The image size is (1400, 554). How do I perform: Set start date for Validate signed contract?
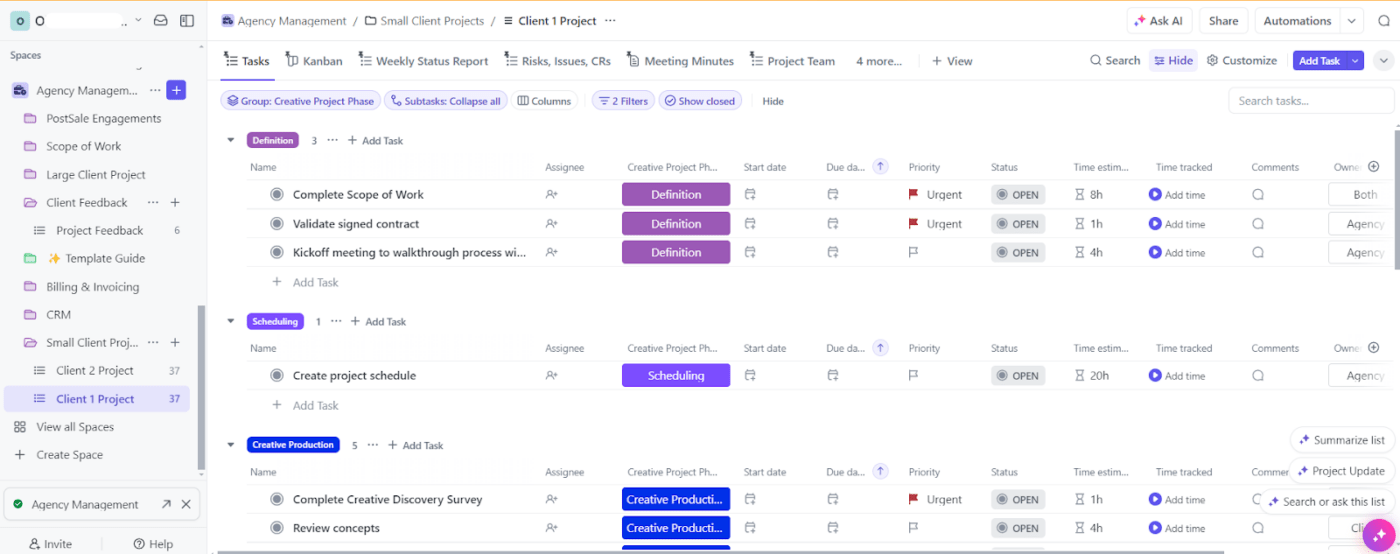pos(750,224)
